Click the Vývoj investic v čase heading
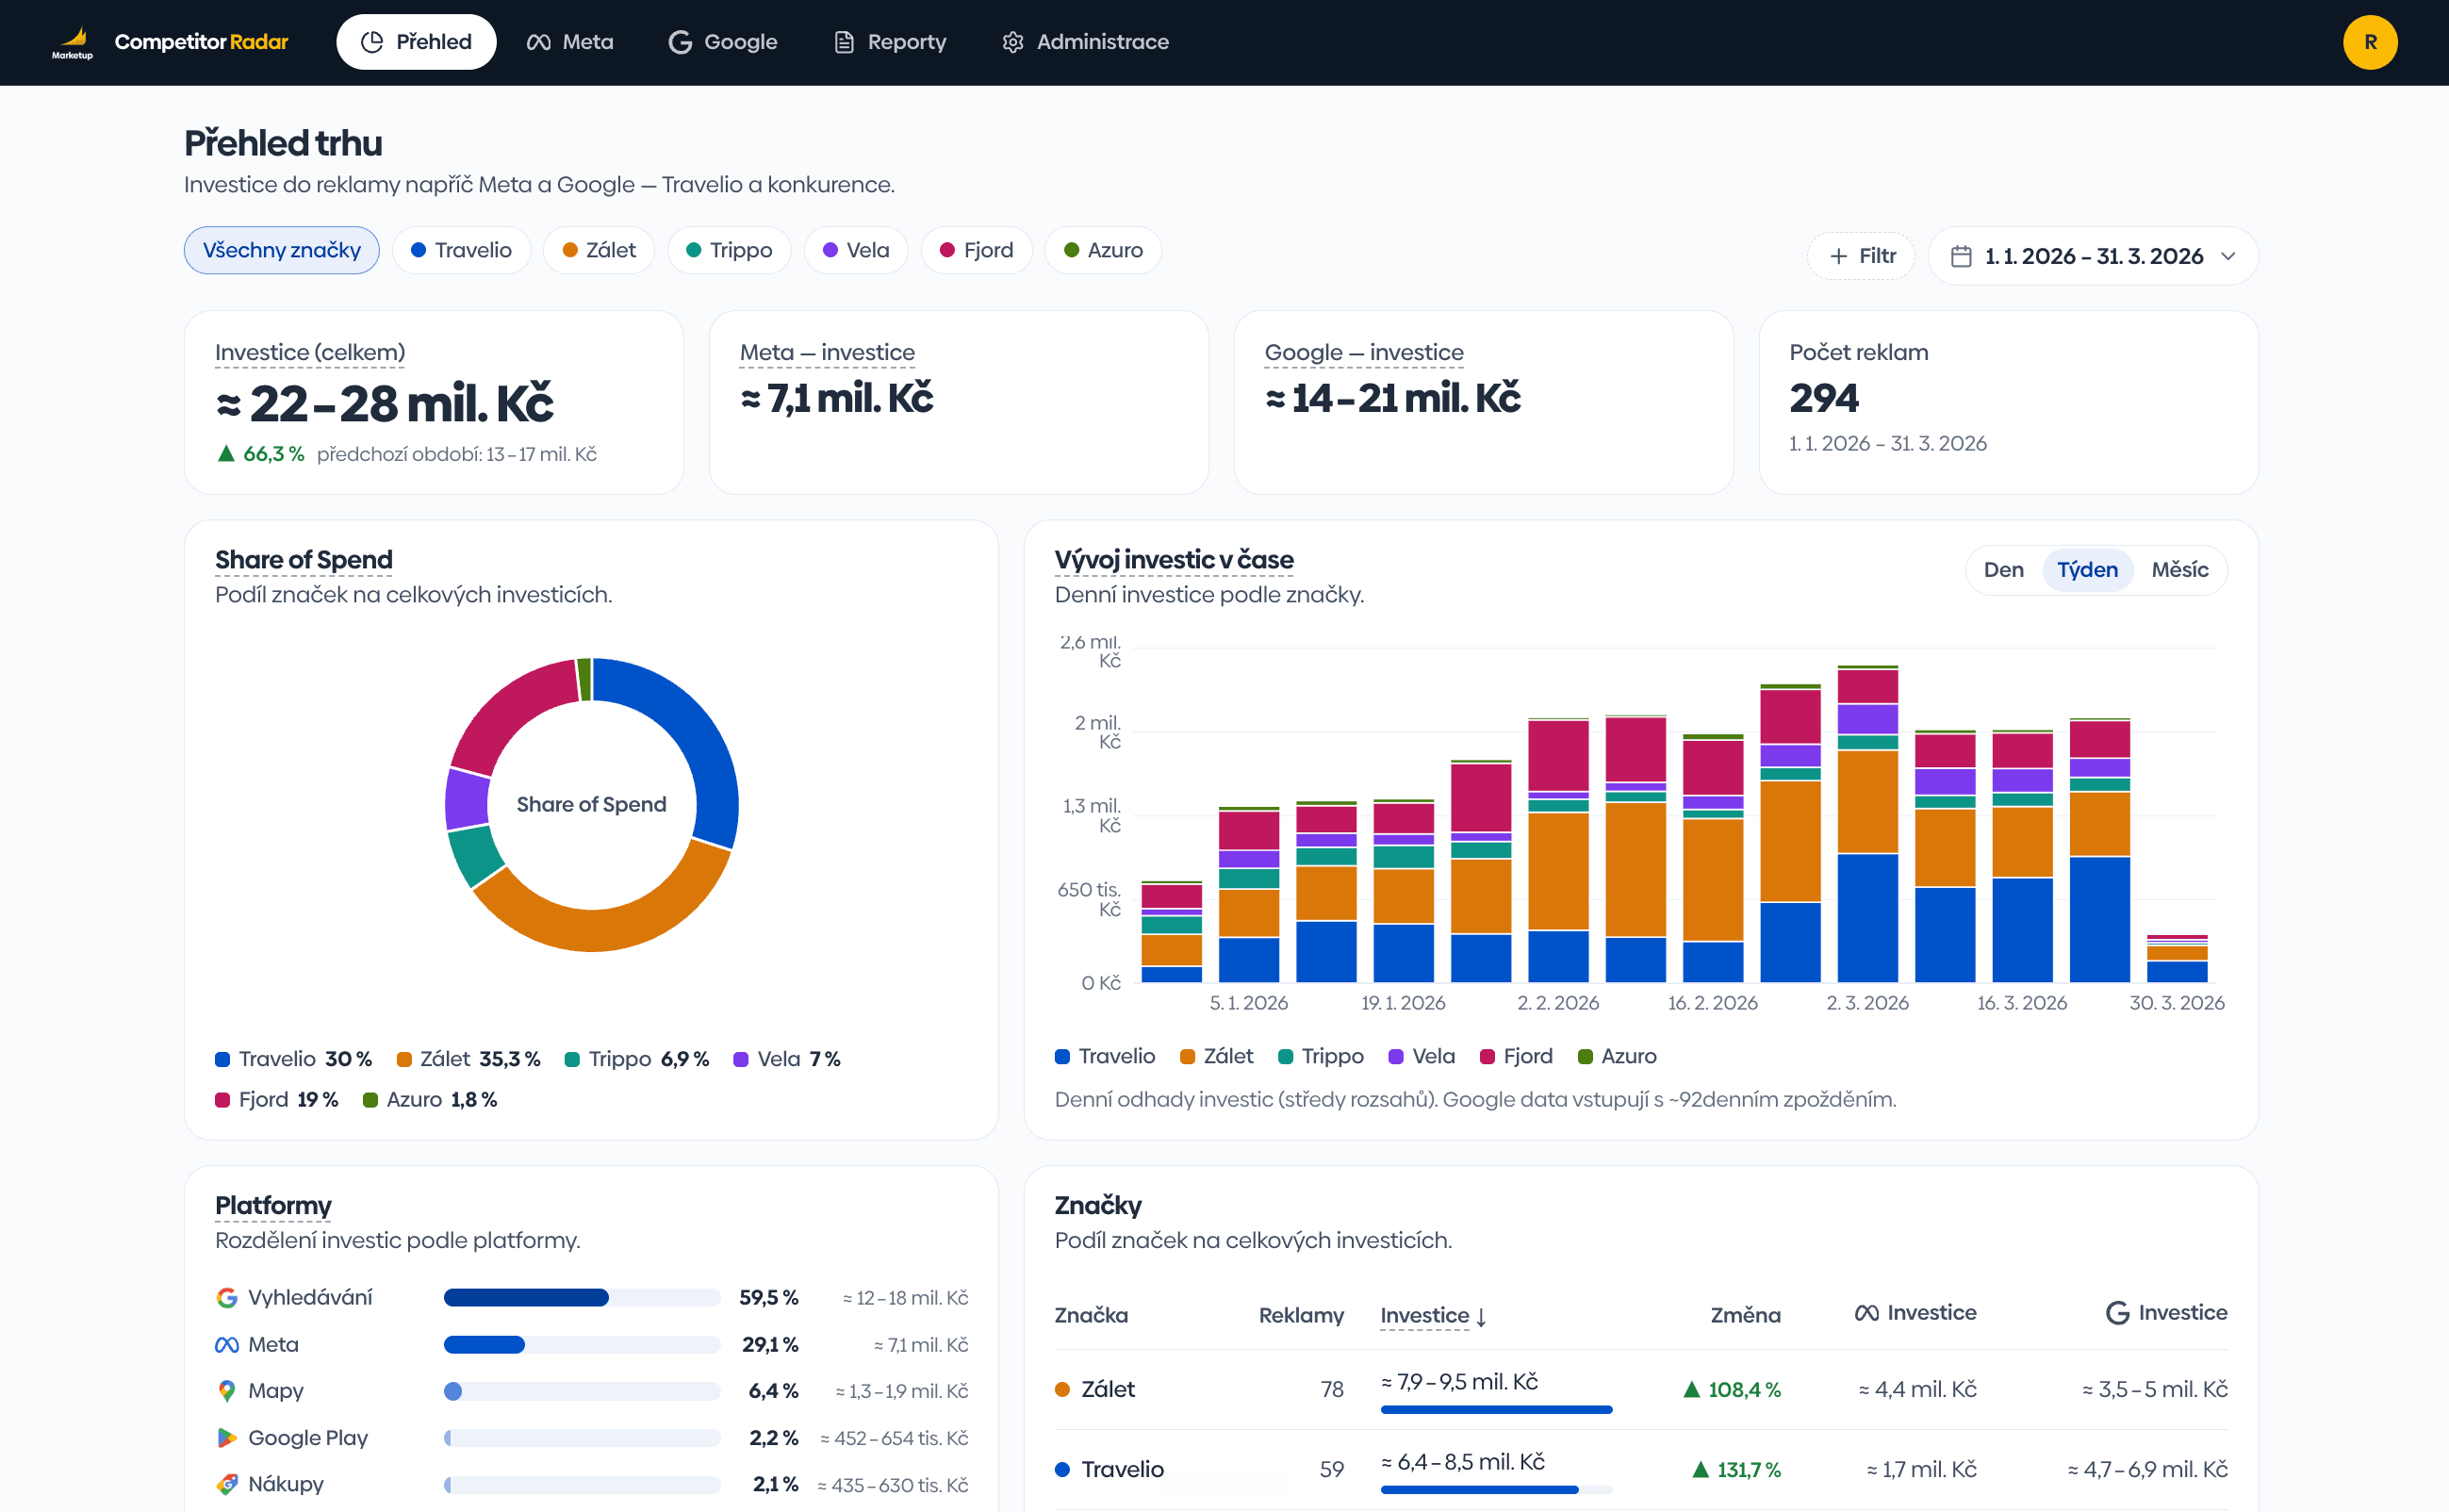Screen dimensions: 2449x1512 click(x=1174, y=560)
